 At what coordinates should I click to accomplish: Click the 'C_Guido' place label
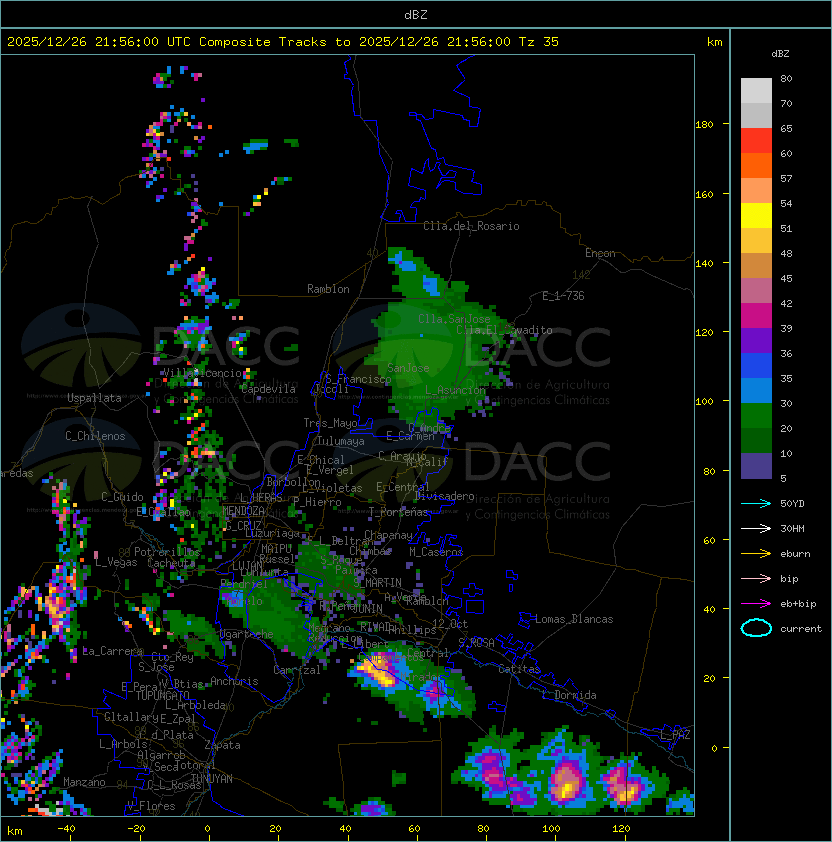coord(122,497)
